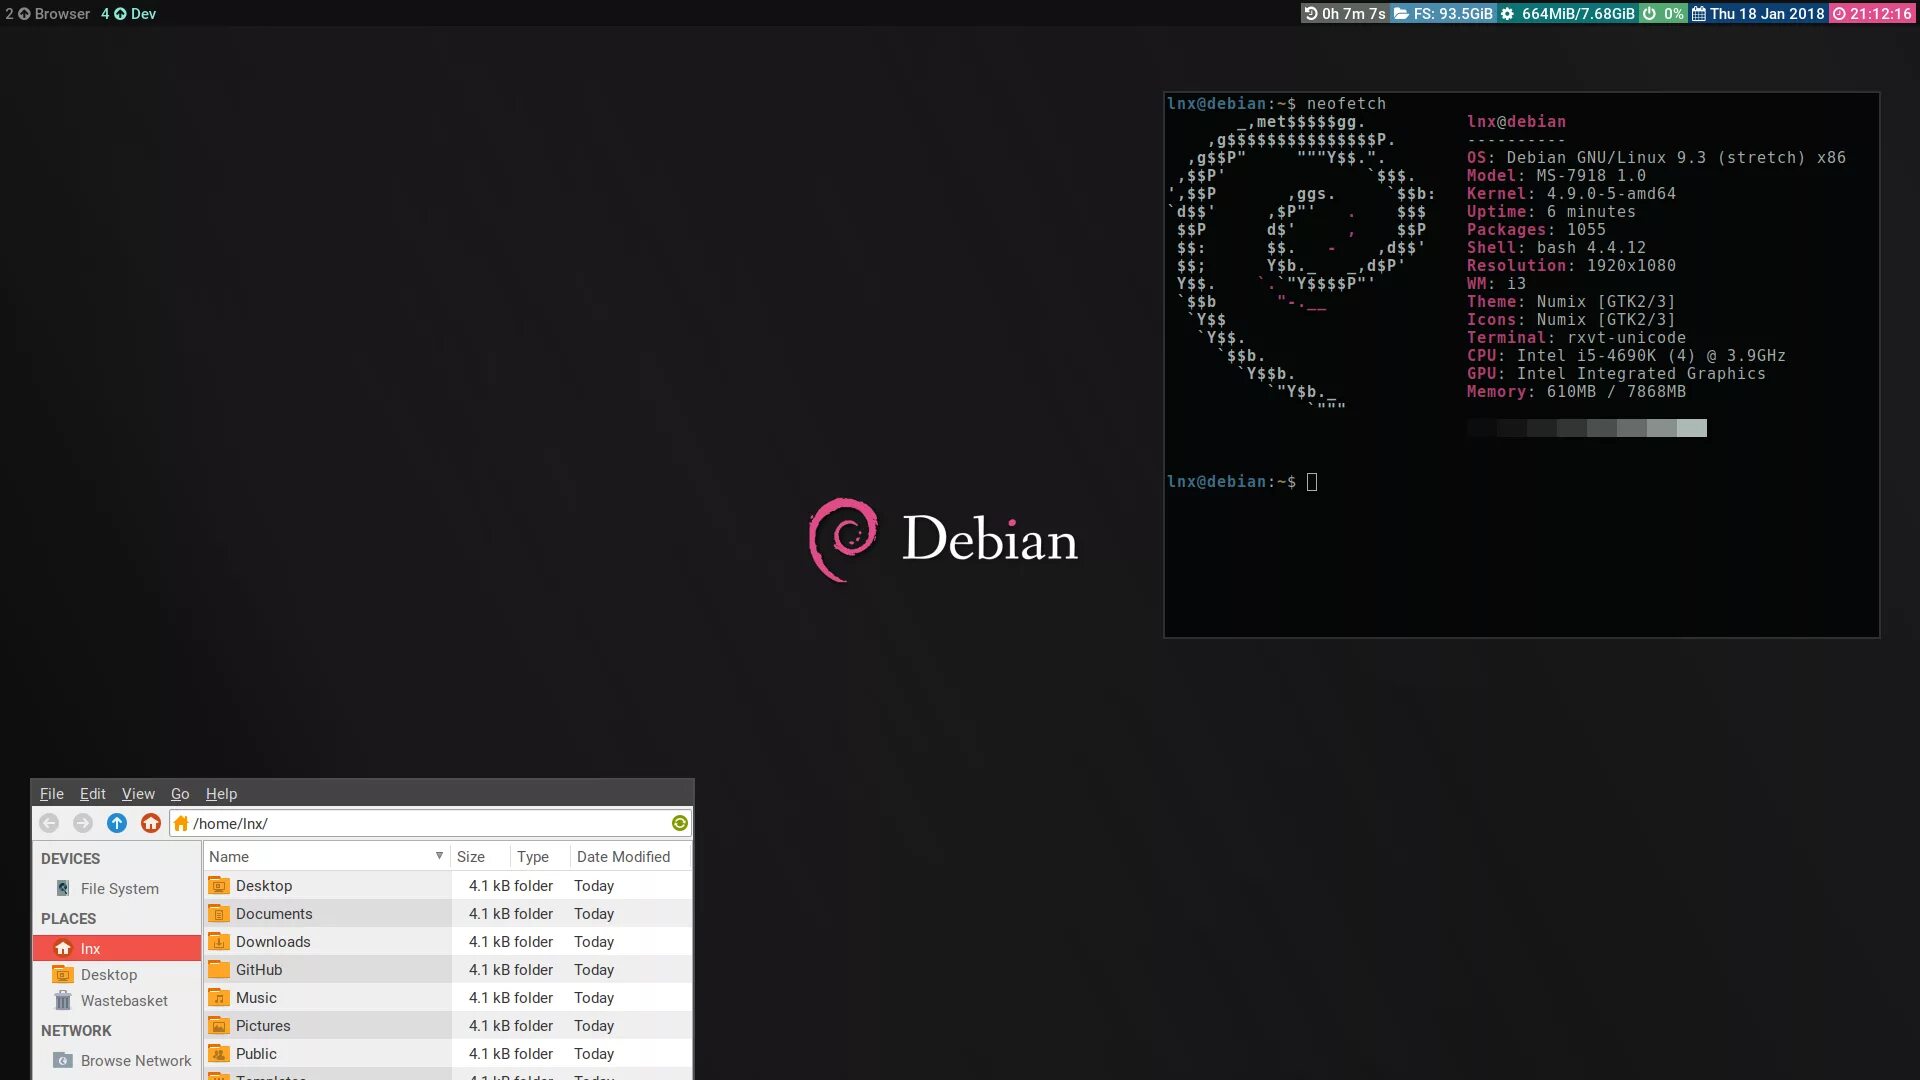Click the lnx home folder shortcut
The image size is (1920, 1080).
[x=90, y=947]
